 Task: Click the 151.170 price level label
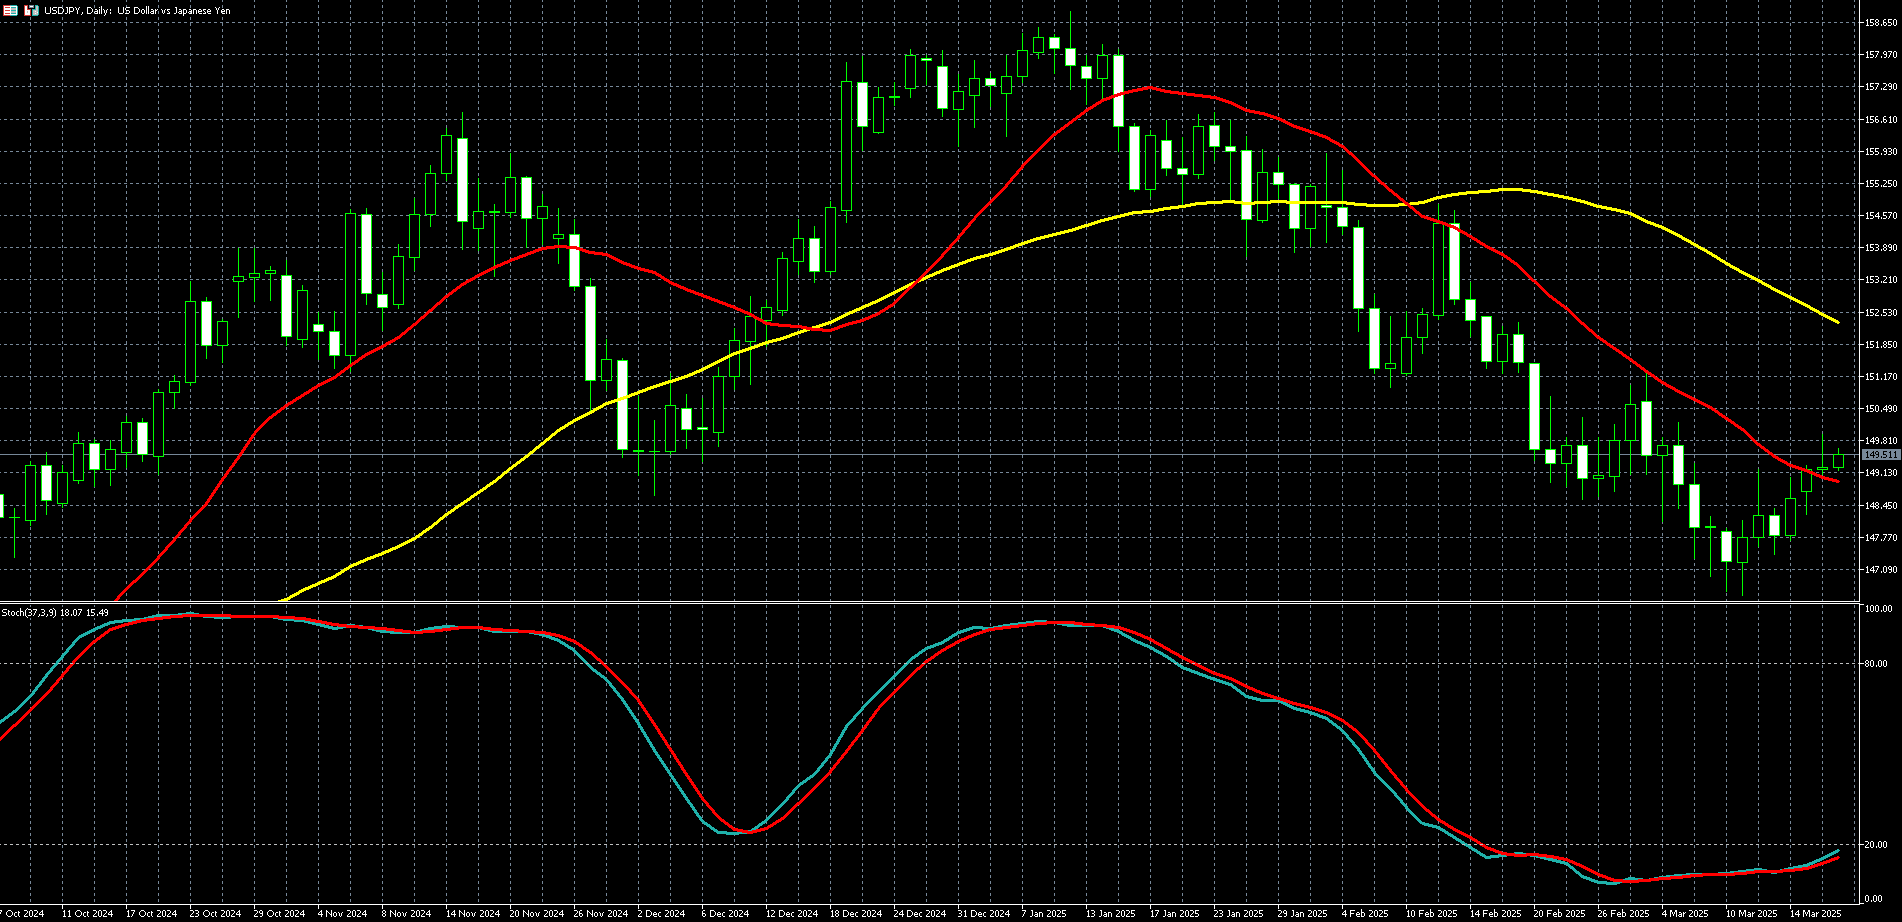pyautogui.click(x=1881, y=377)
